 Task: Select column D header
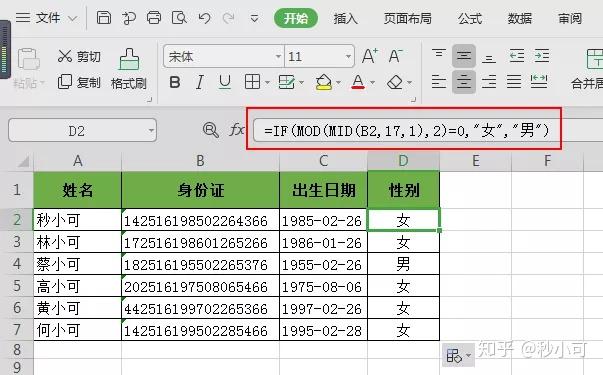[x=403, y=161]
